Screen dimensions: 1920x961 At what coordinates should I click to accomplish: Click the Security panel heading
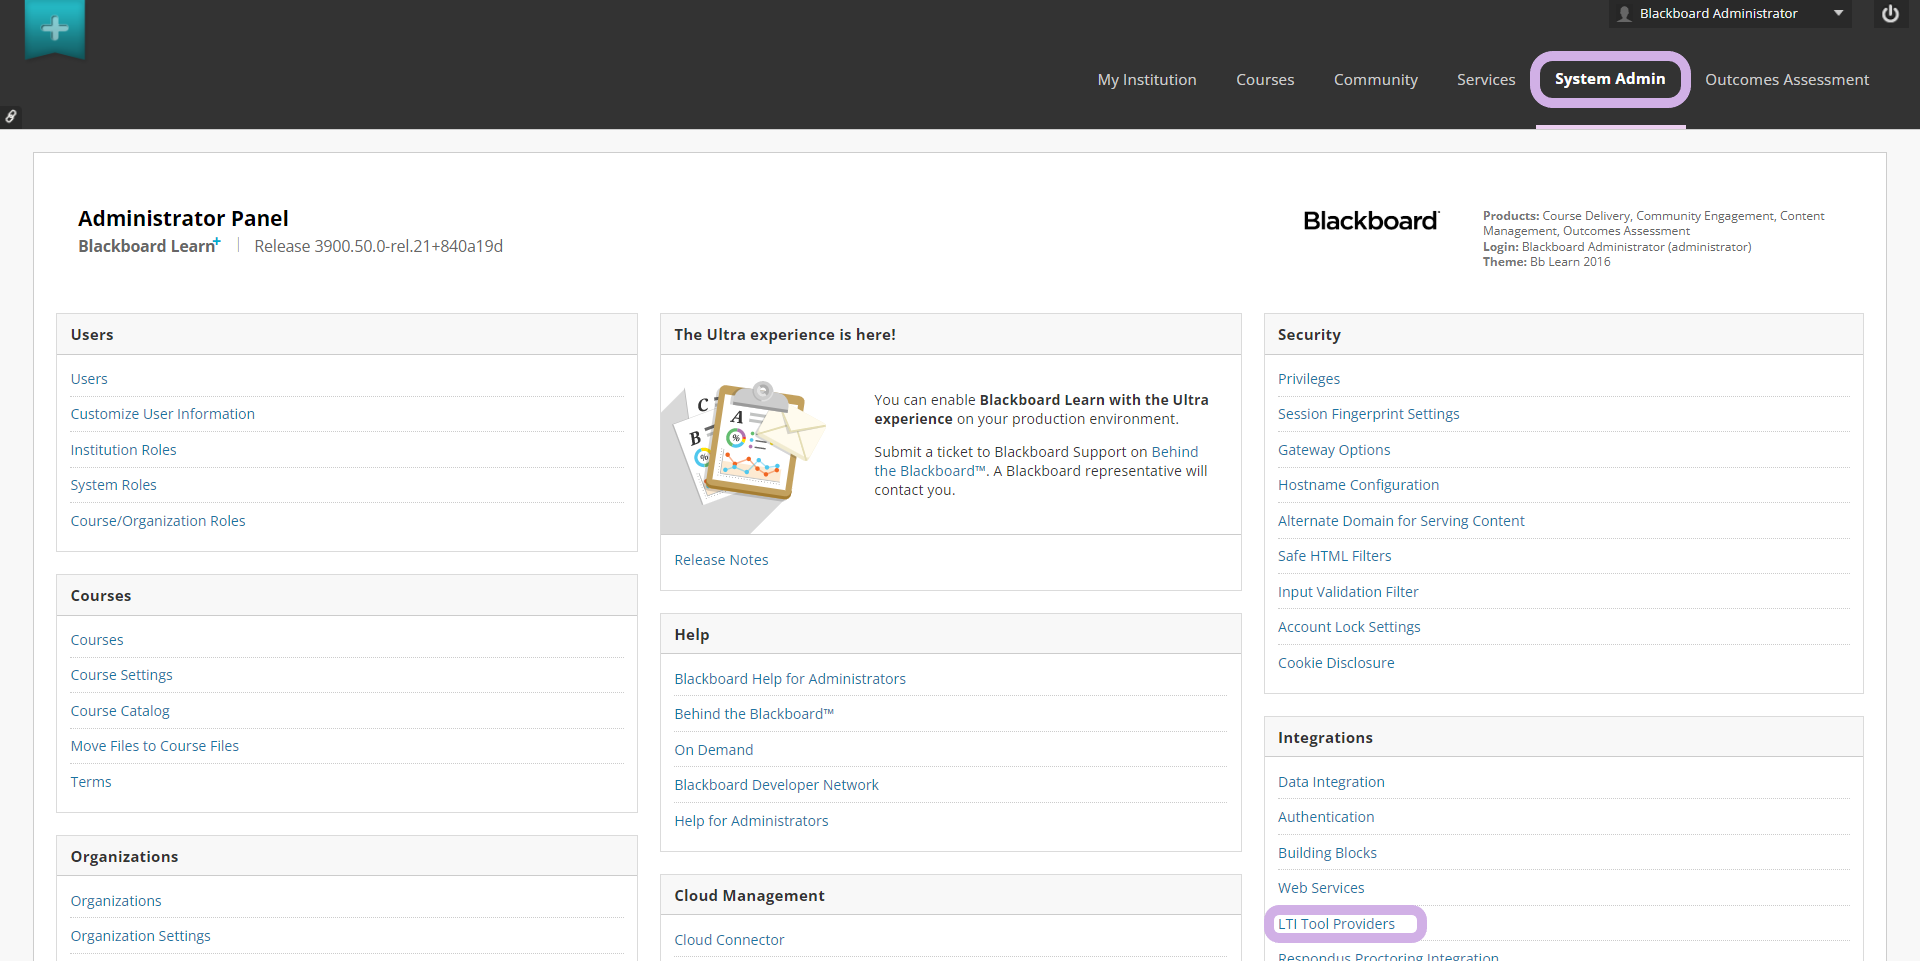tap(1310, 335)
